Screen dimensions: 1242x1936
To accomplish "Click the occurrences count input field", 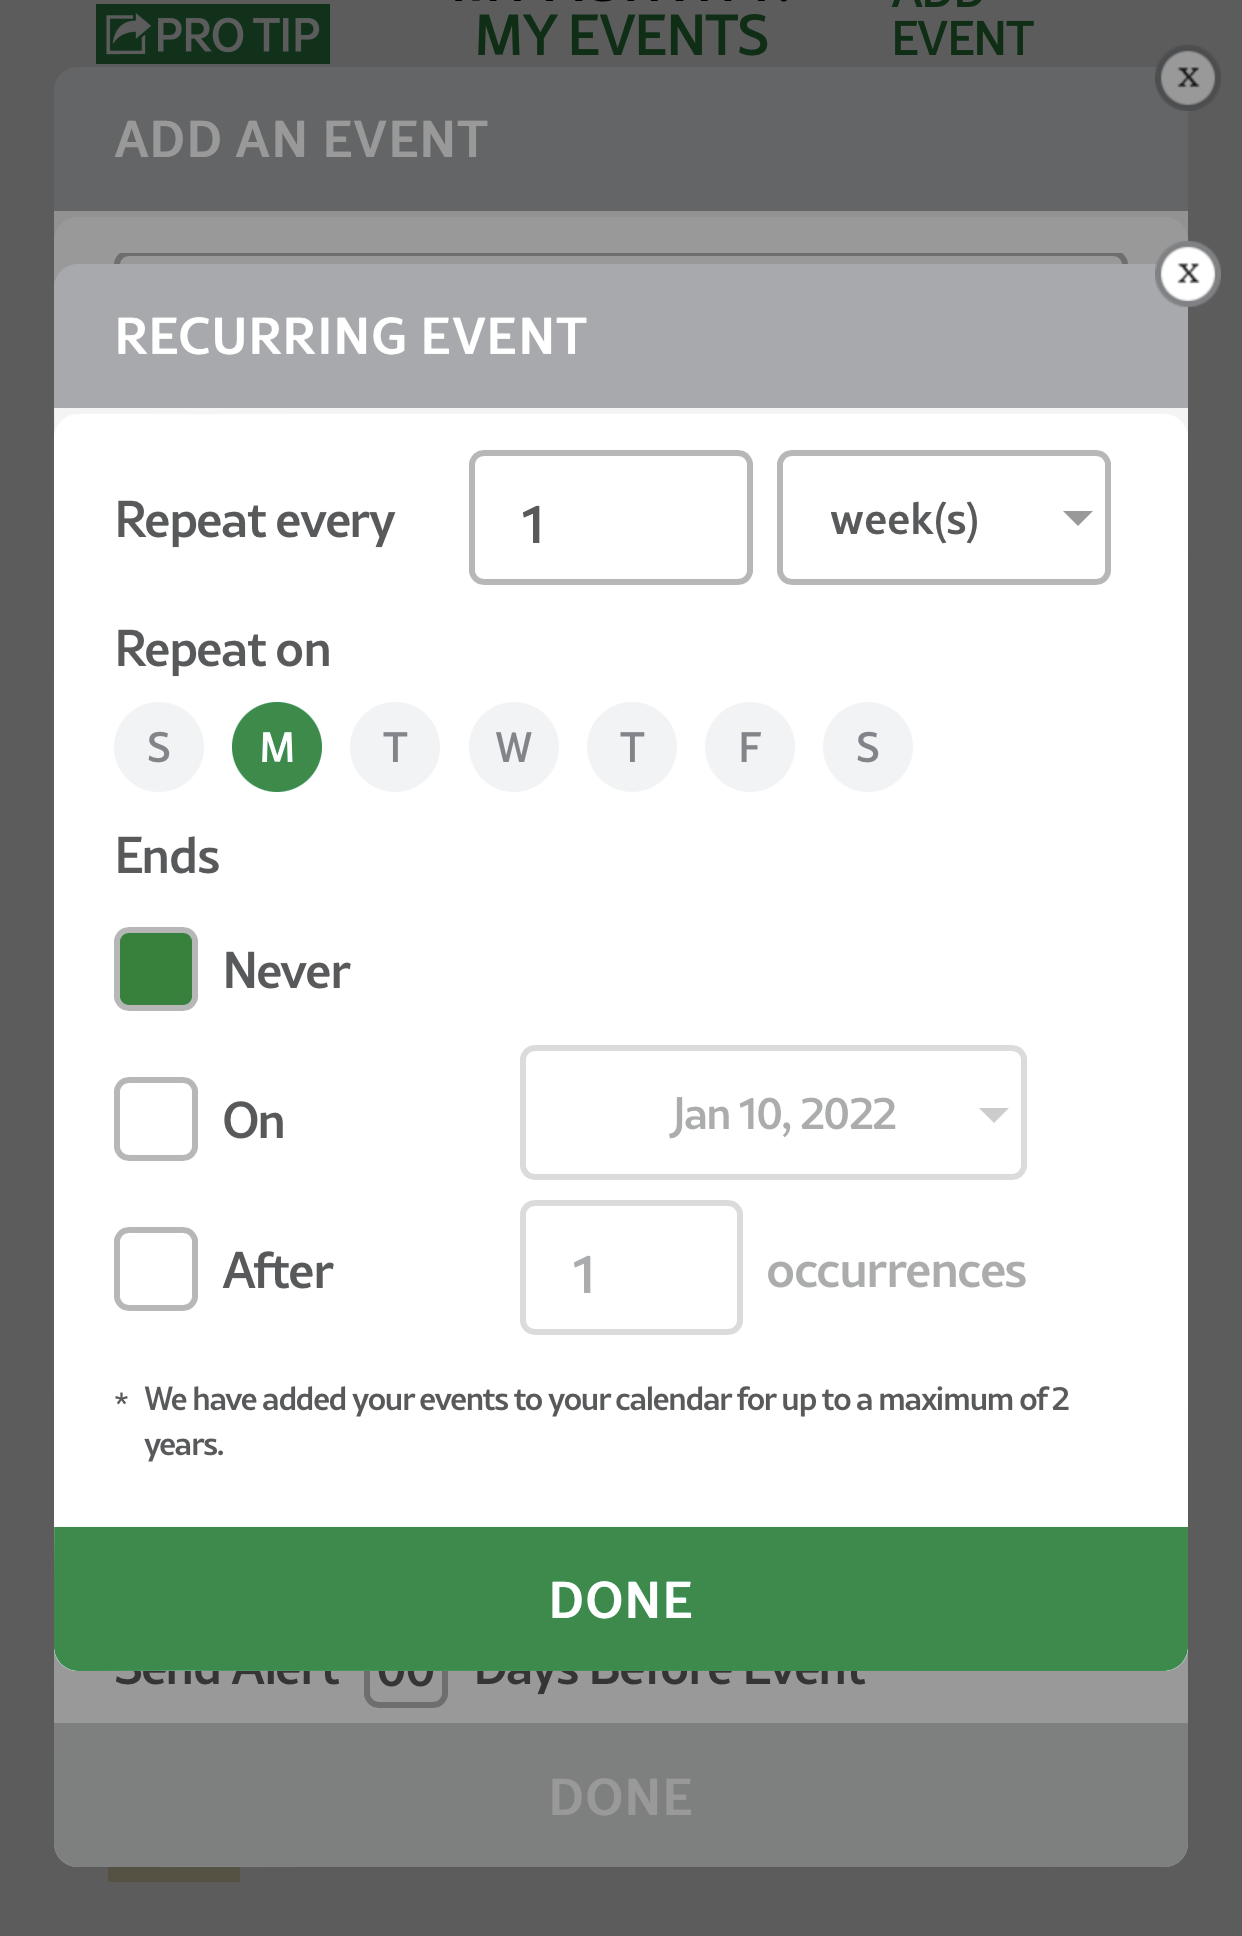I will [631, 1268].
